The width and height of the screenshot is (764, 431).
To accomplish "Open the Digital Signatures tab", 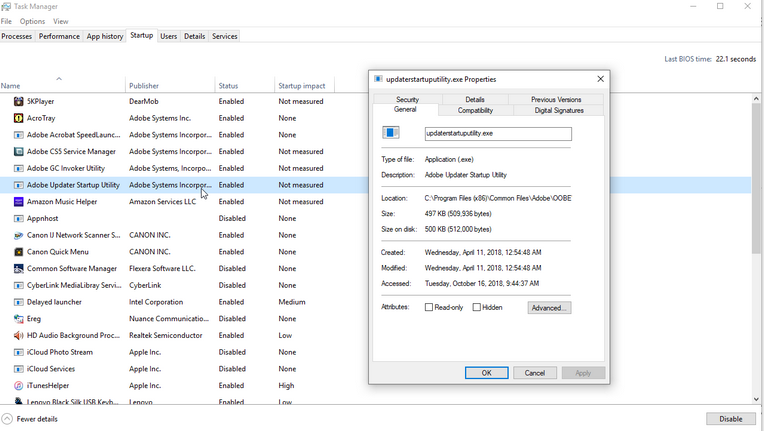I will click(559, 111).
